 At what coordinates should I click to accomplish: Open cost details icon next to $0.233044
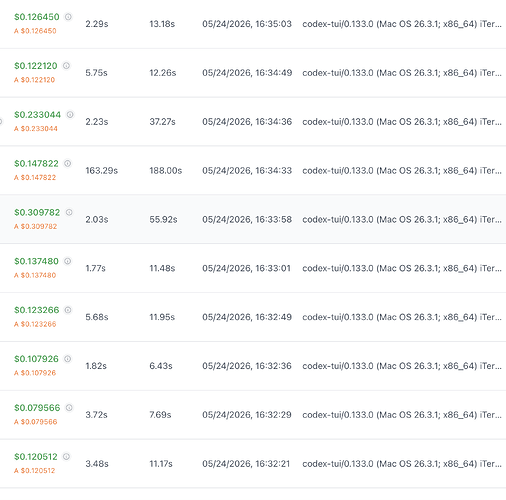pyautogui.click(x=70, y=115)
